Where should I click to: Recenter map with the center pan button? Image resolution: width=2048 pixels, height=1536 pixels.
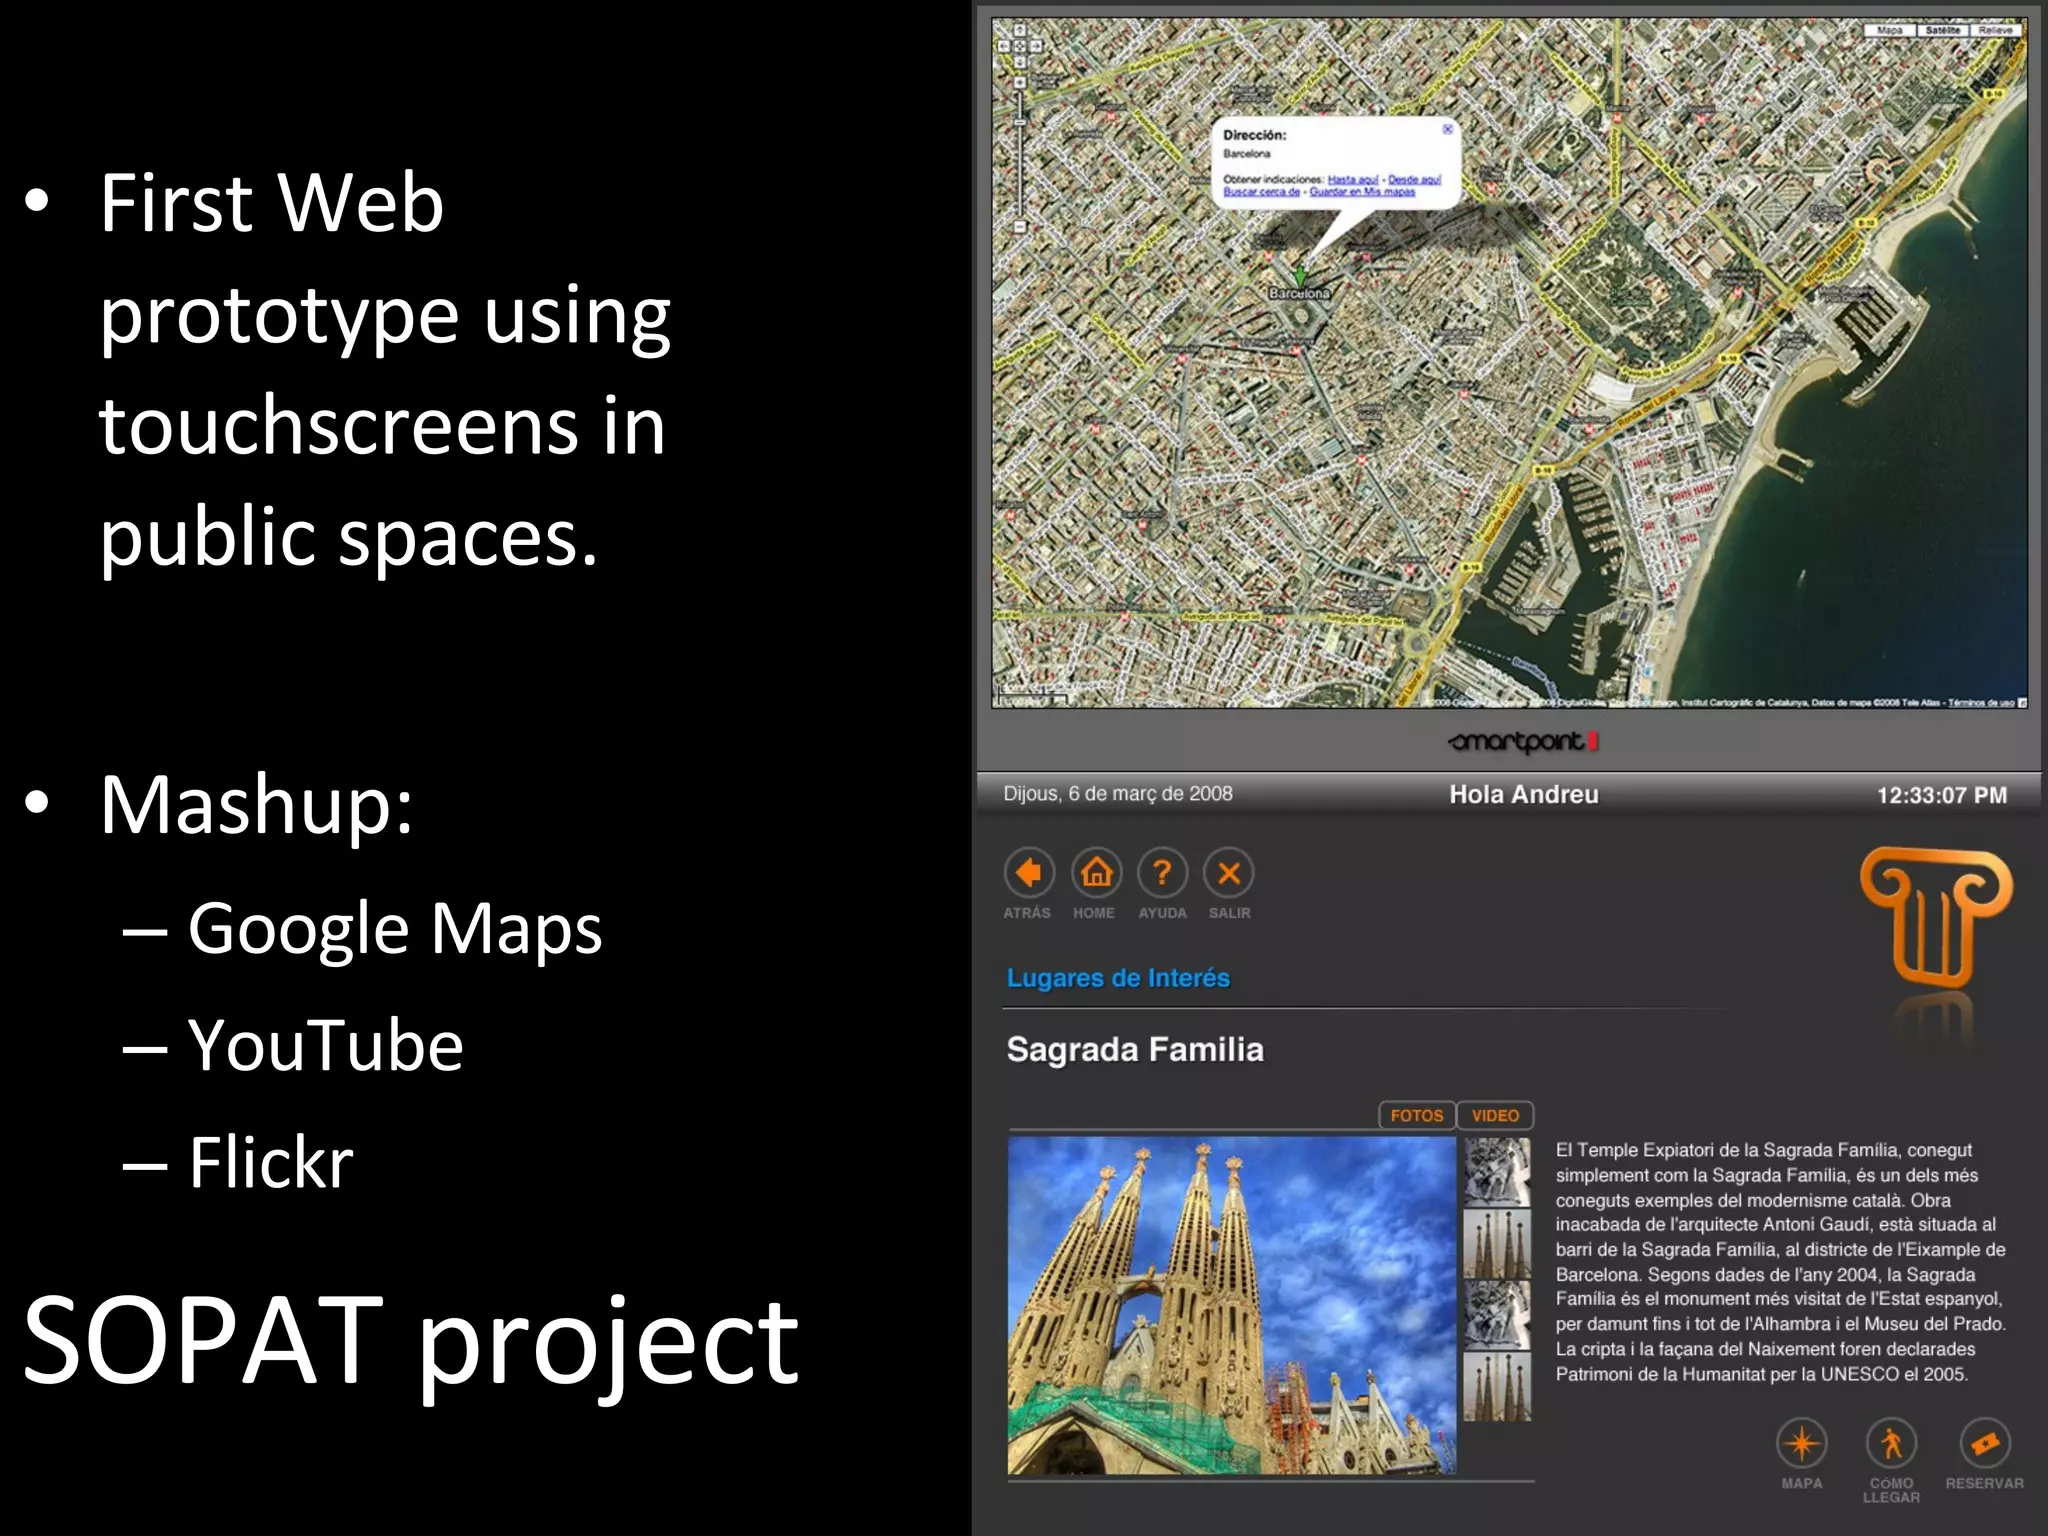click(x=1020, y=46)
